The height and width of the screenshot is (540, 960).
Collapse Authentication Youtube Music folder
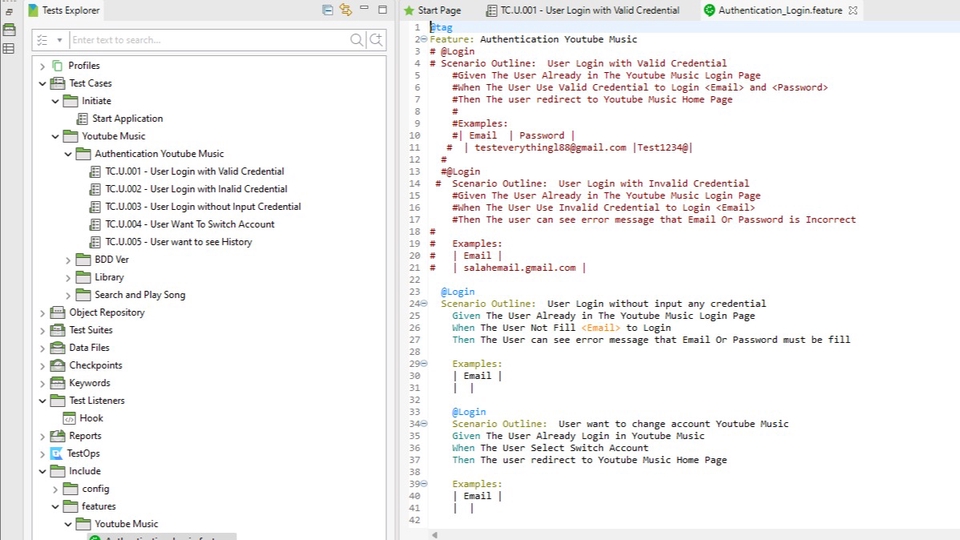tap(68, 154)
